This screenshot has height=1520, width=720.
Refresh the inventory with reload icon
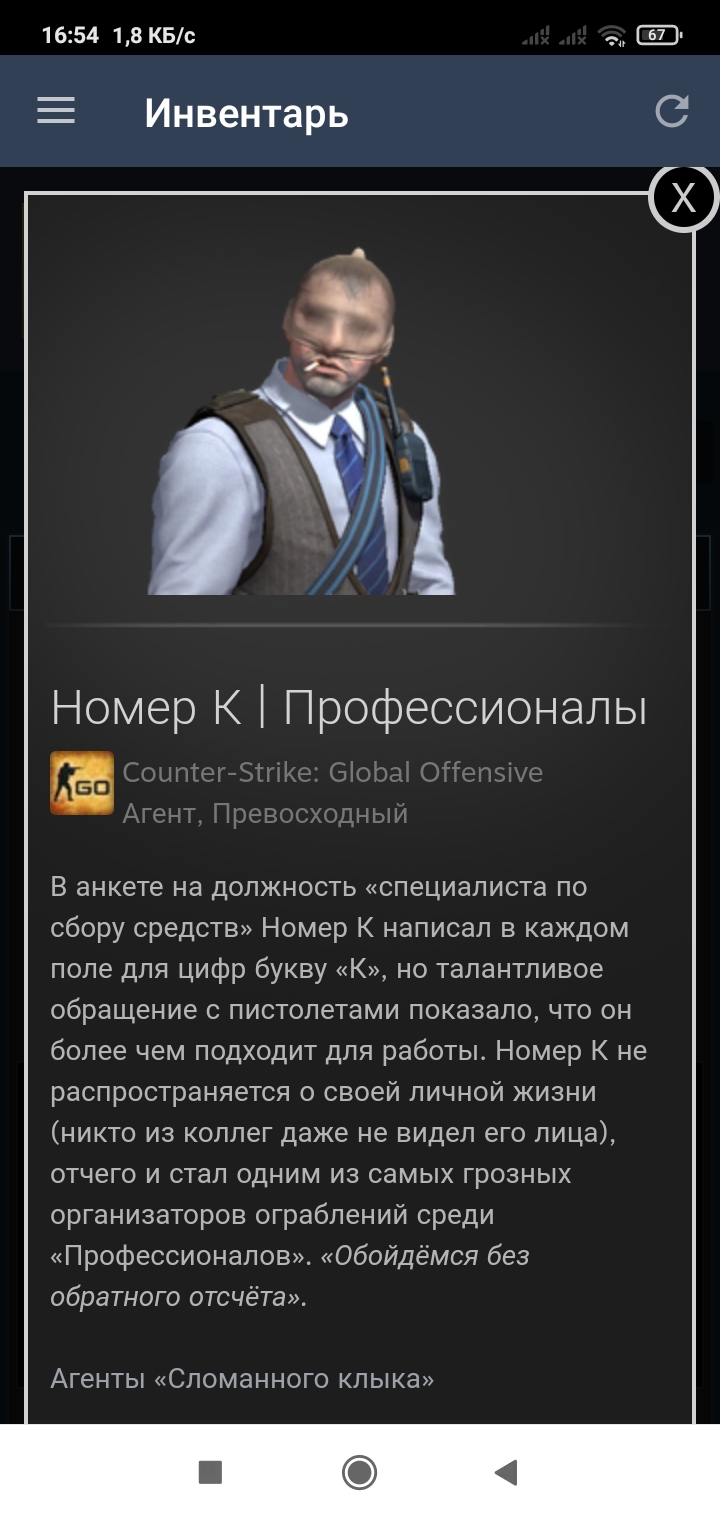point(672,111)
